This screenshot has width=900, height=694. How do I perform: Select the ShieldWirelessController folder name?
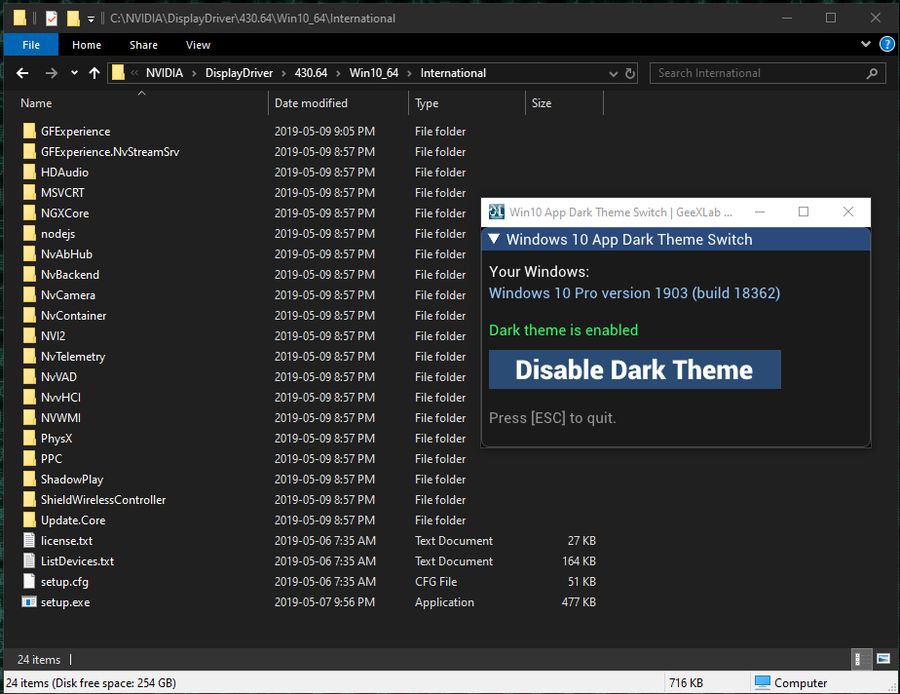pyautogui.click(x=103, y=500)
